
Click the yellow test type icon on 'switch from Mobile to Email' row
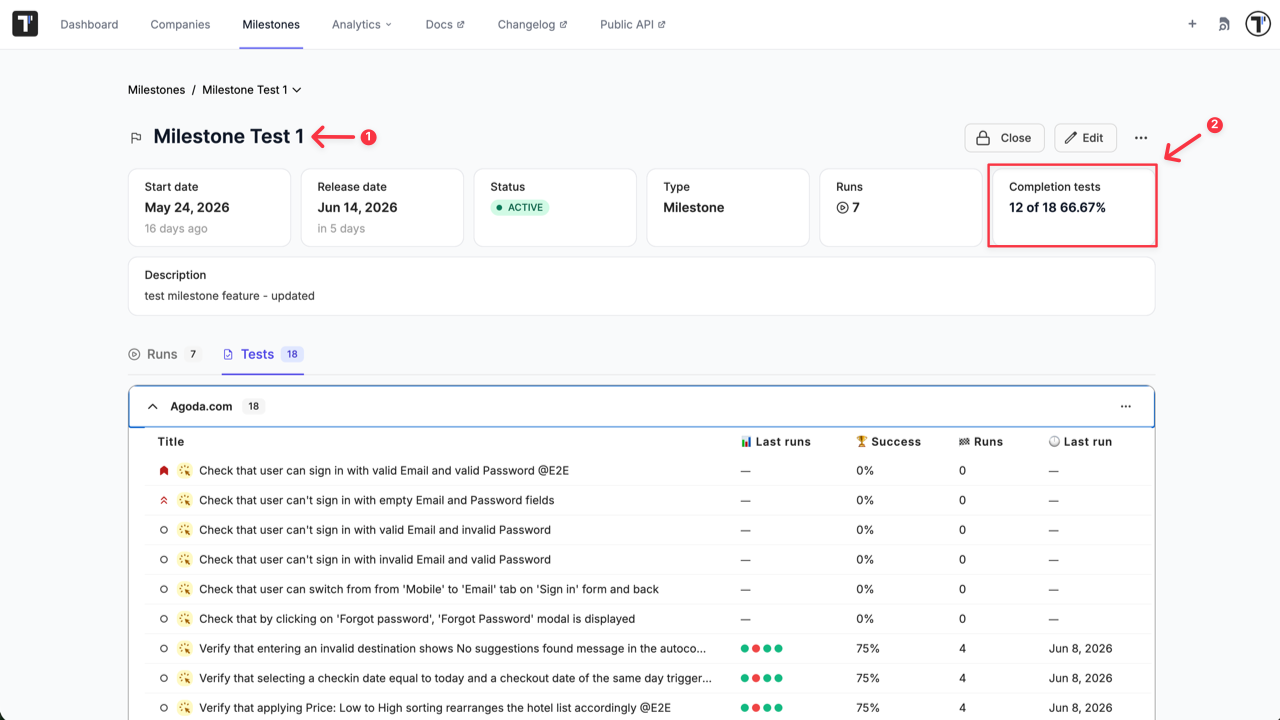(185, 589)
